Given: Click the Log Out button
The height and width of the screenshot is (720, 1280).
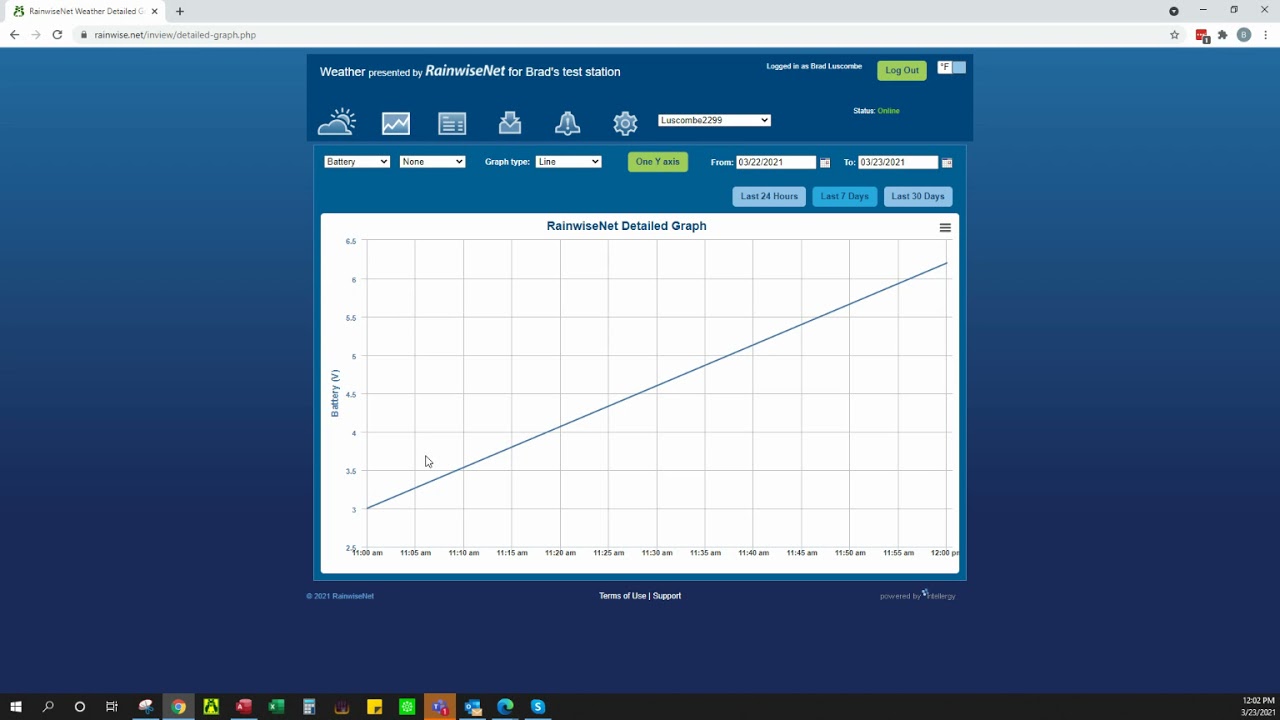Looking at the screenshot, I should (902, 70).
